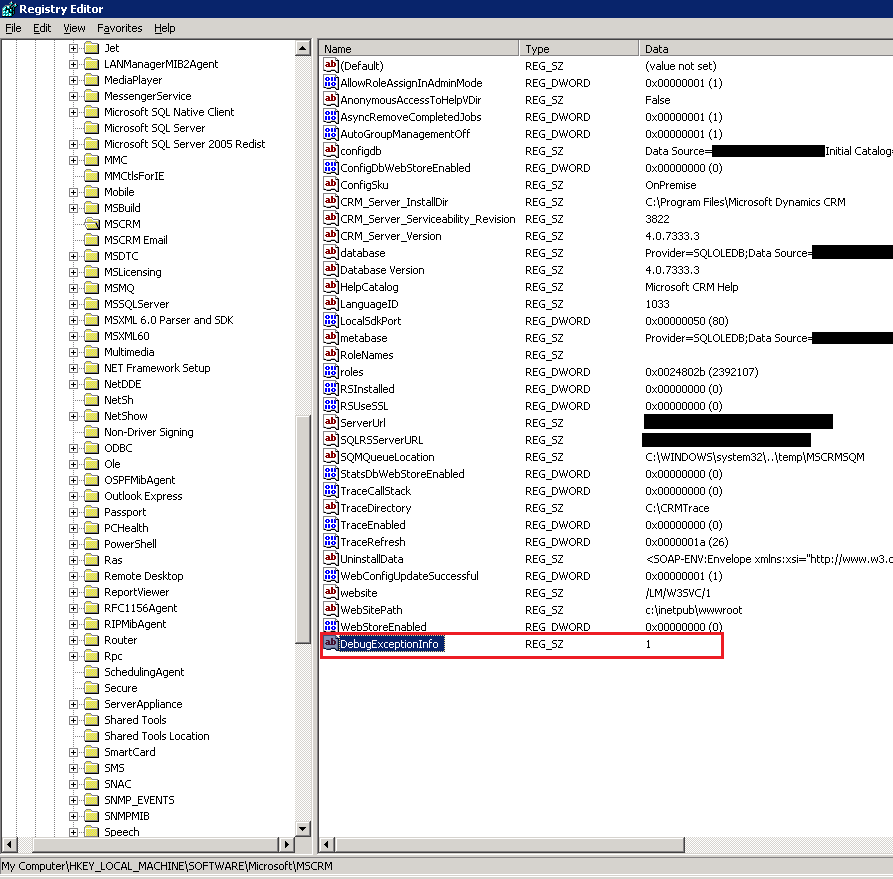Expand the NET Framework Setup key
Viewport: 893px width, 879px height.
(73, 369)
